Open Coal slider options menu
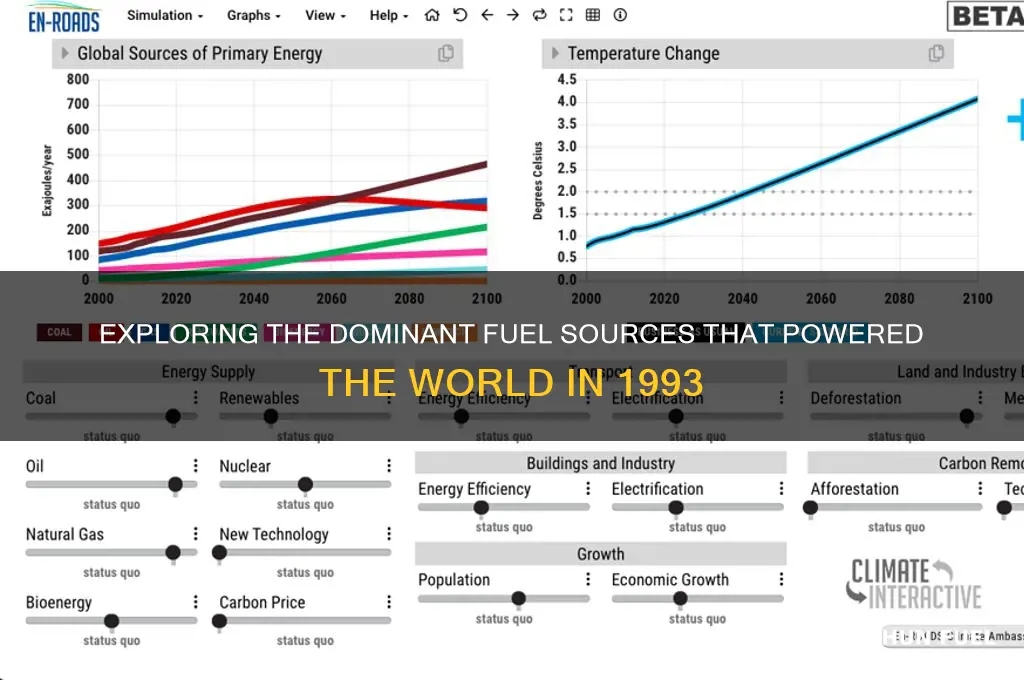The image size is (1024, 680). point(195,397)
